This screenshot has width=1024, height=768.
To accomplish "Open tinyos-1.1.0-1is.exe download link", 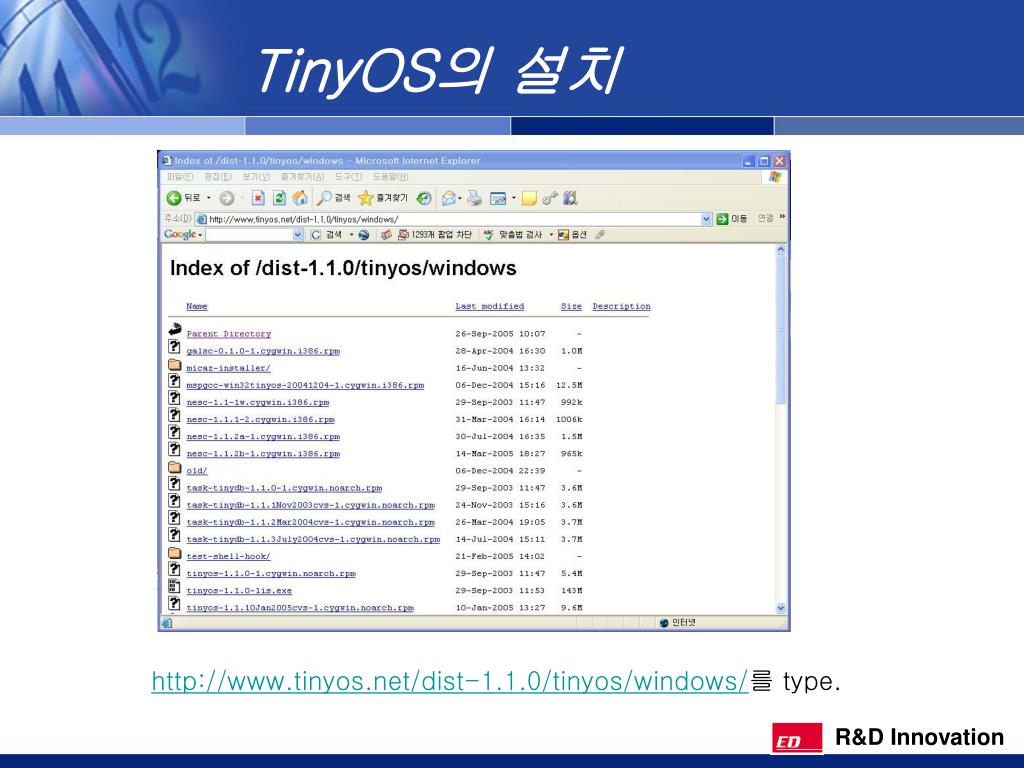I will 239,590.
